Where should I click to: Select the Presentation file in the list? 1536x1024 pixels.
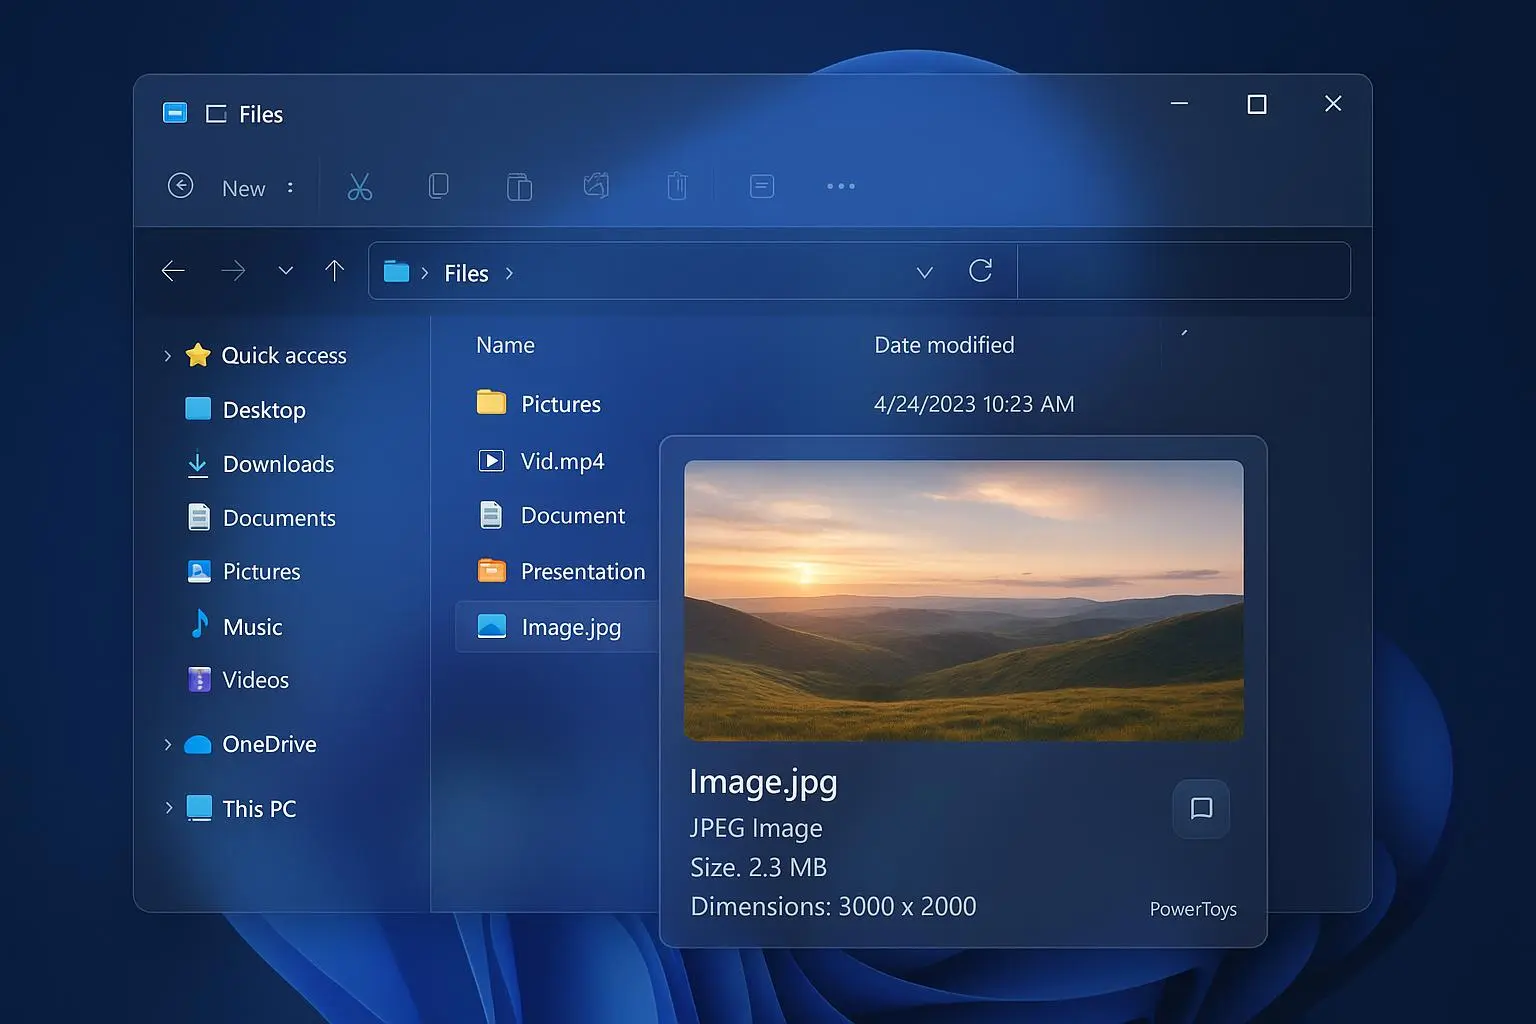pos(583,571)
